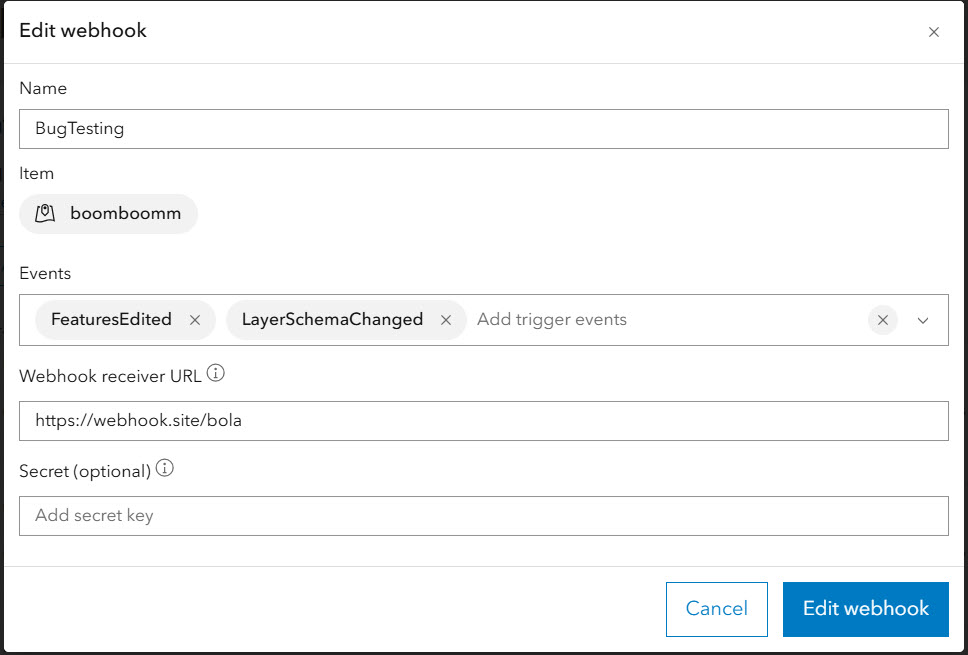Viewport: 968px width, 655px height.
Task: Confirm changes with Edit webhook button
Action: point(865,609)
